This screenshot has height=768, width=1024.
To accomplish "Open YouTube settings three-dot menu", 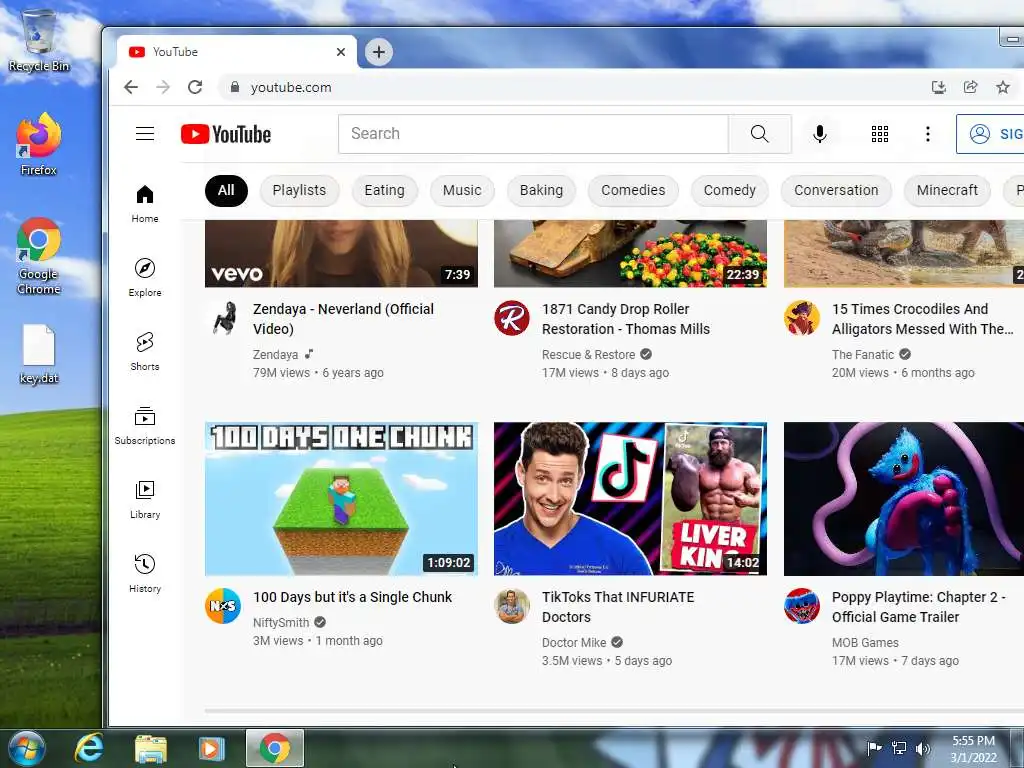I will (927, 134).
